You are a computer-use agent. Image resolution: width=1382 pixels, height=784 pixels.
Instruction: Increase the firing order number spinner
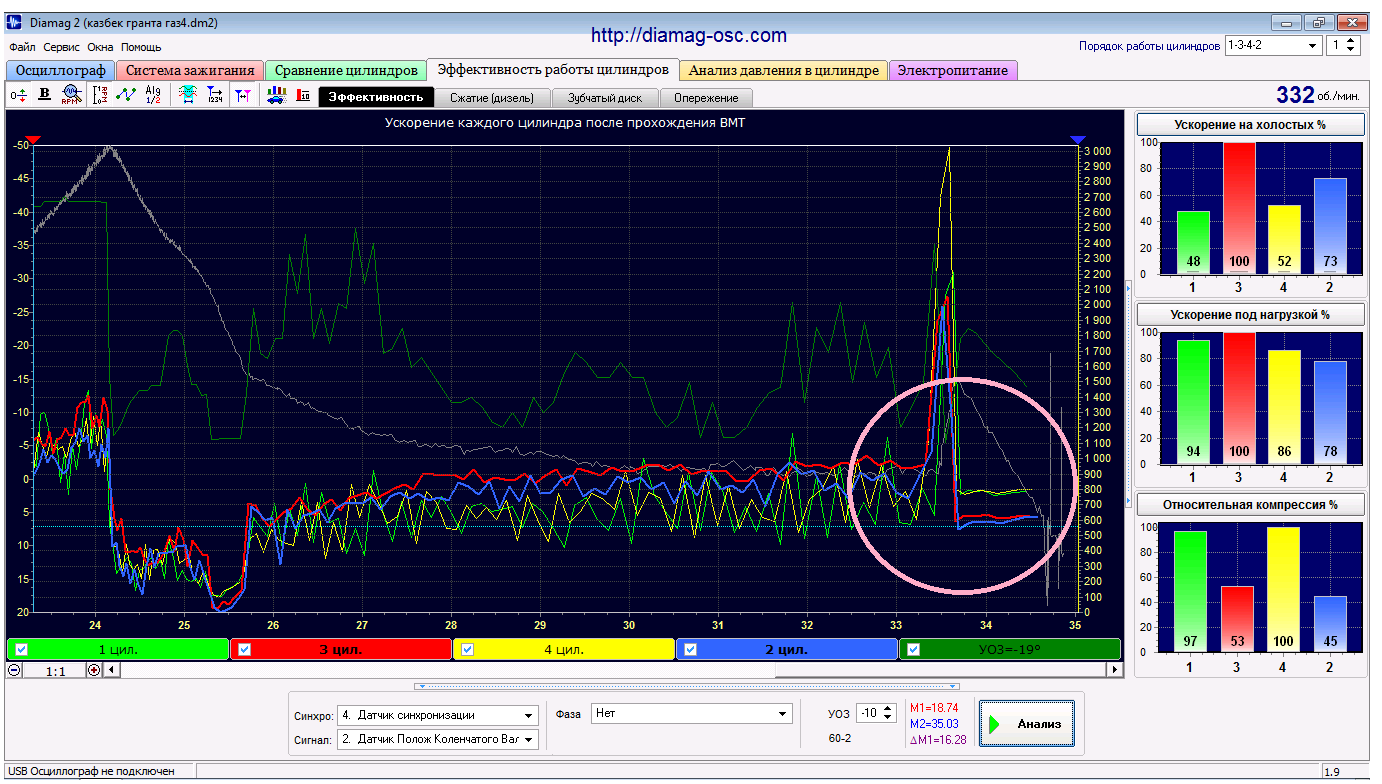pos(1352,41)
